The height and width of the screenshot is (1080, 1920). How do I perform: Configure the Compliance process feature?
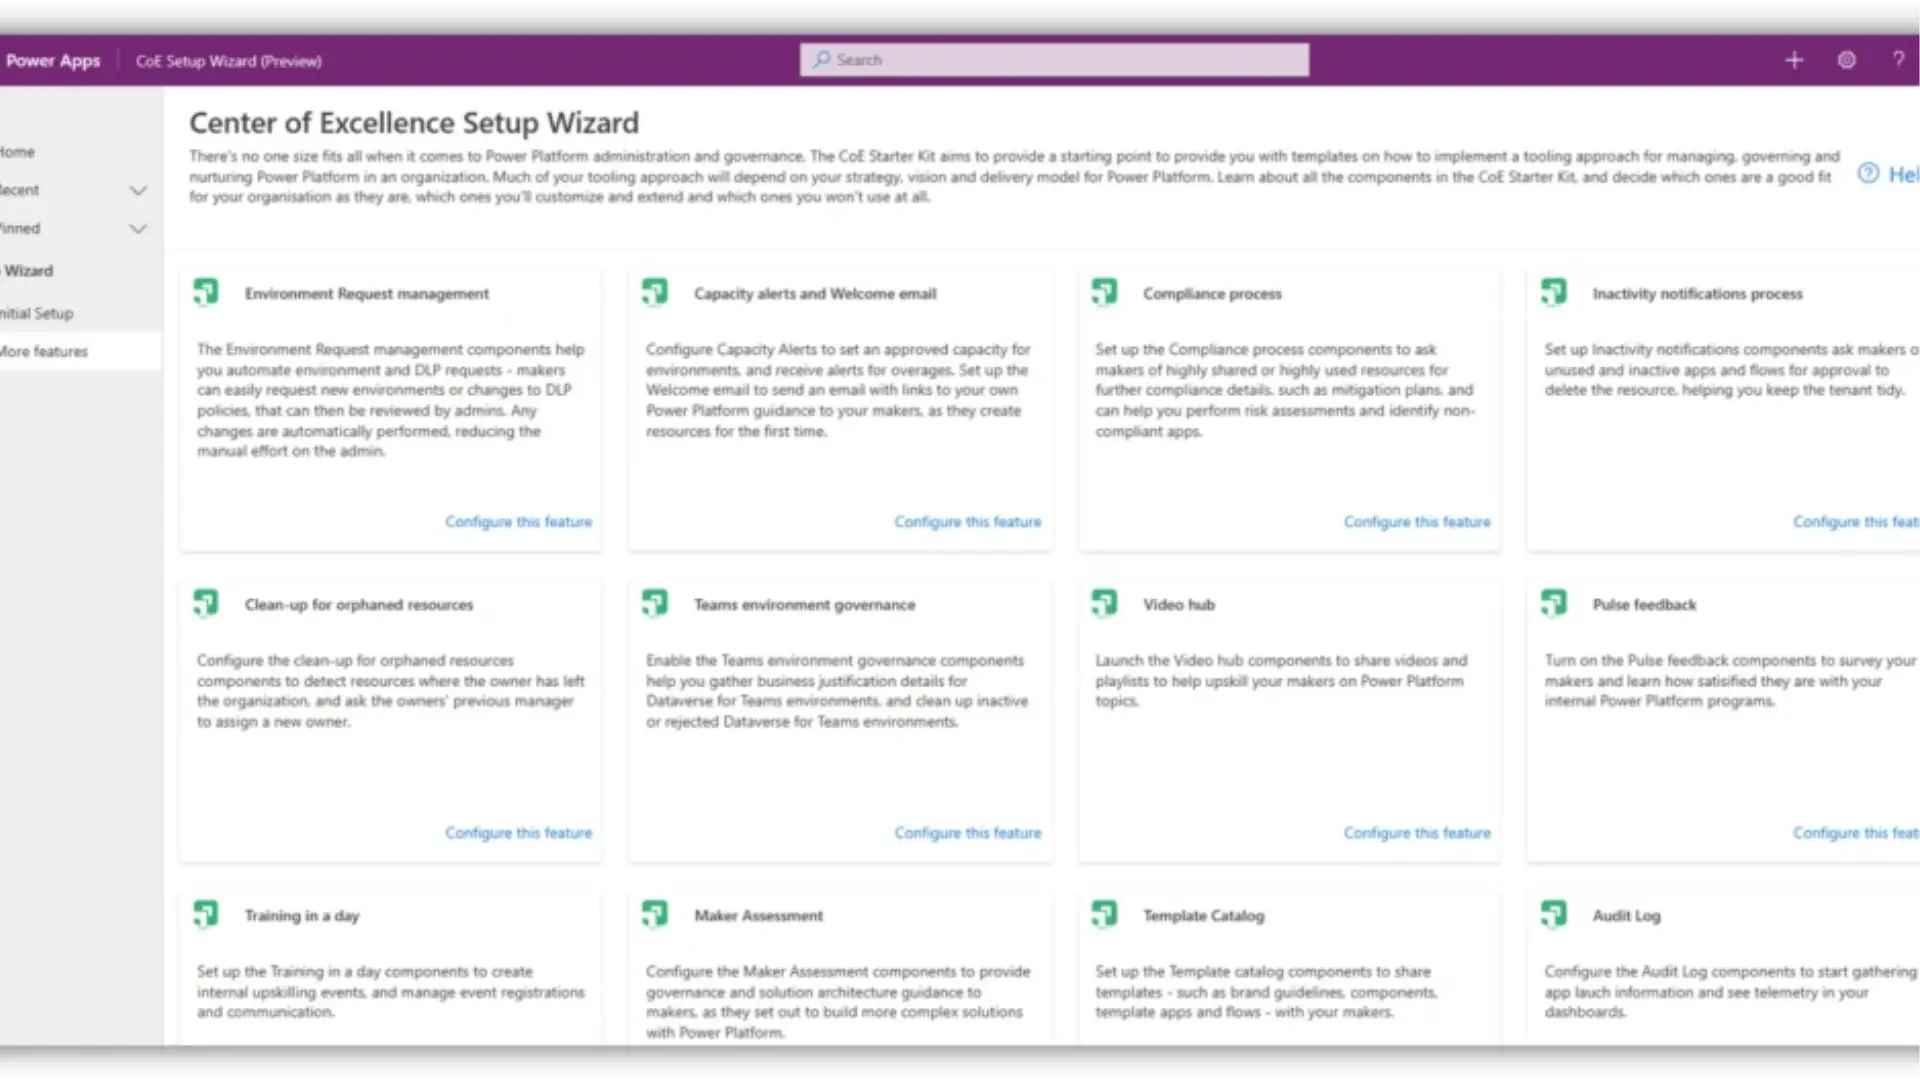1416,522
